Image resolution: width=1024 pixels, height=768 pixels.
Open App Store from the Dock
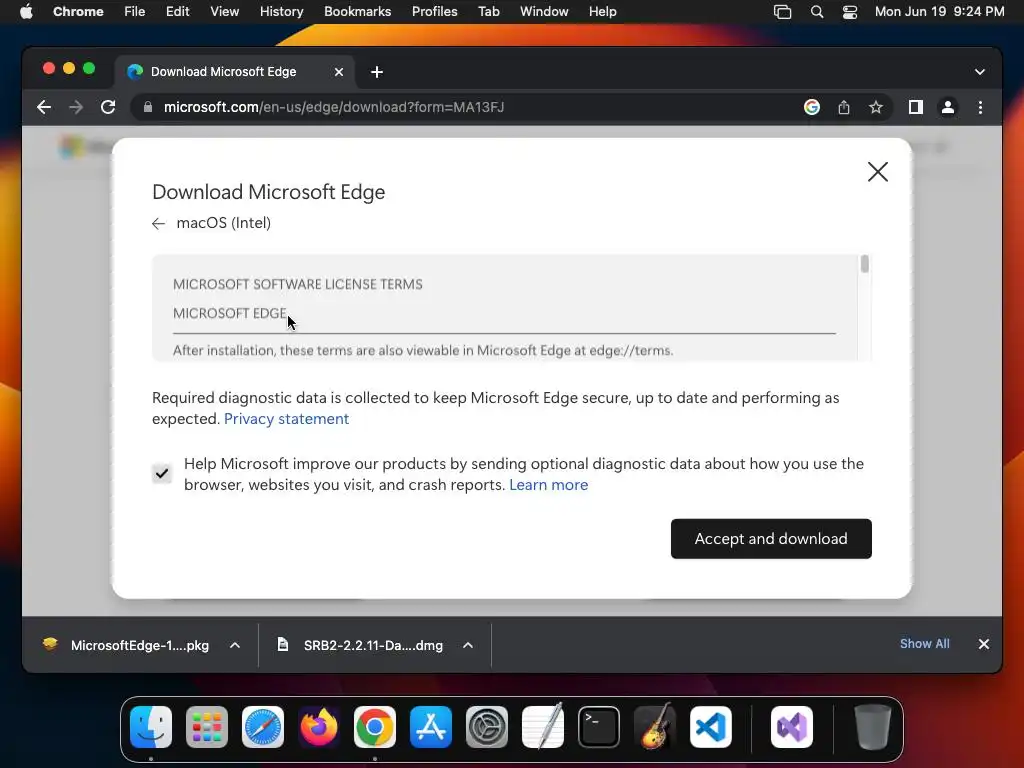431,727
